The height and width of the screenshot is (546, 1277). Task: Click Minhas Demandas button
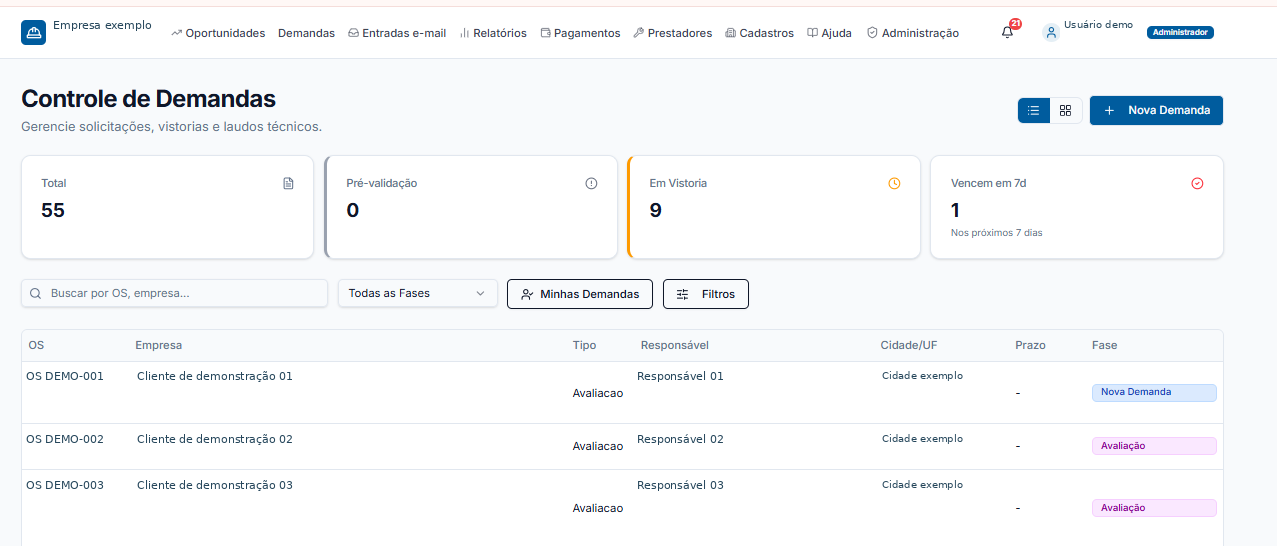580,294
